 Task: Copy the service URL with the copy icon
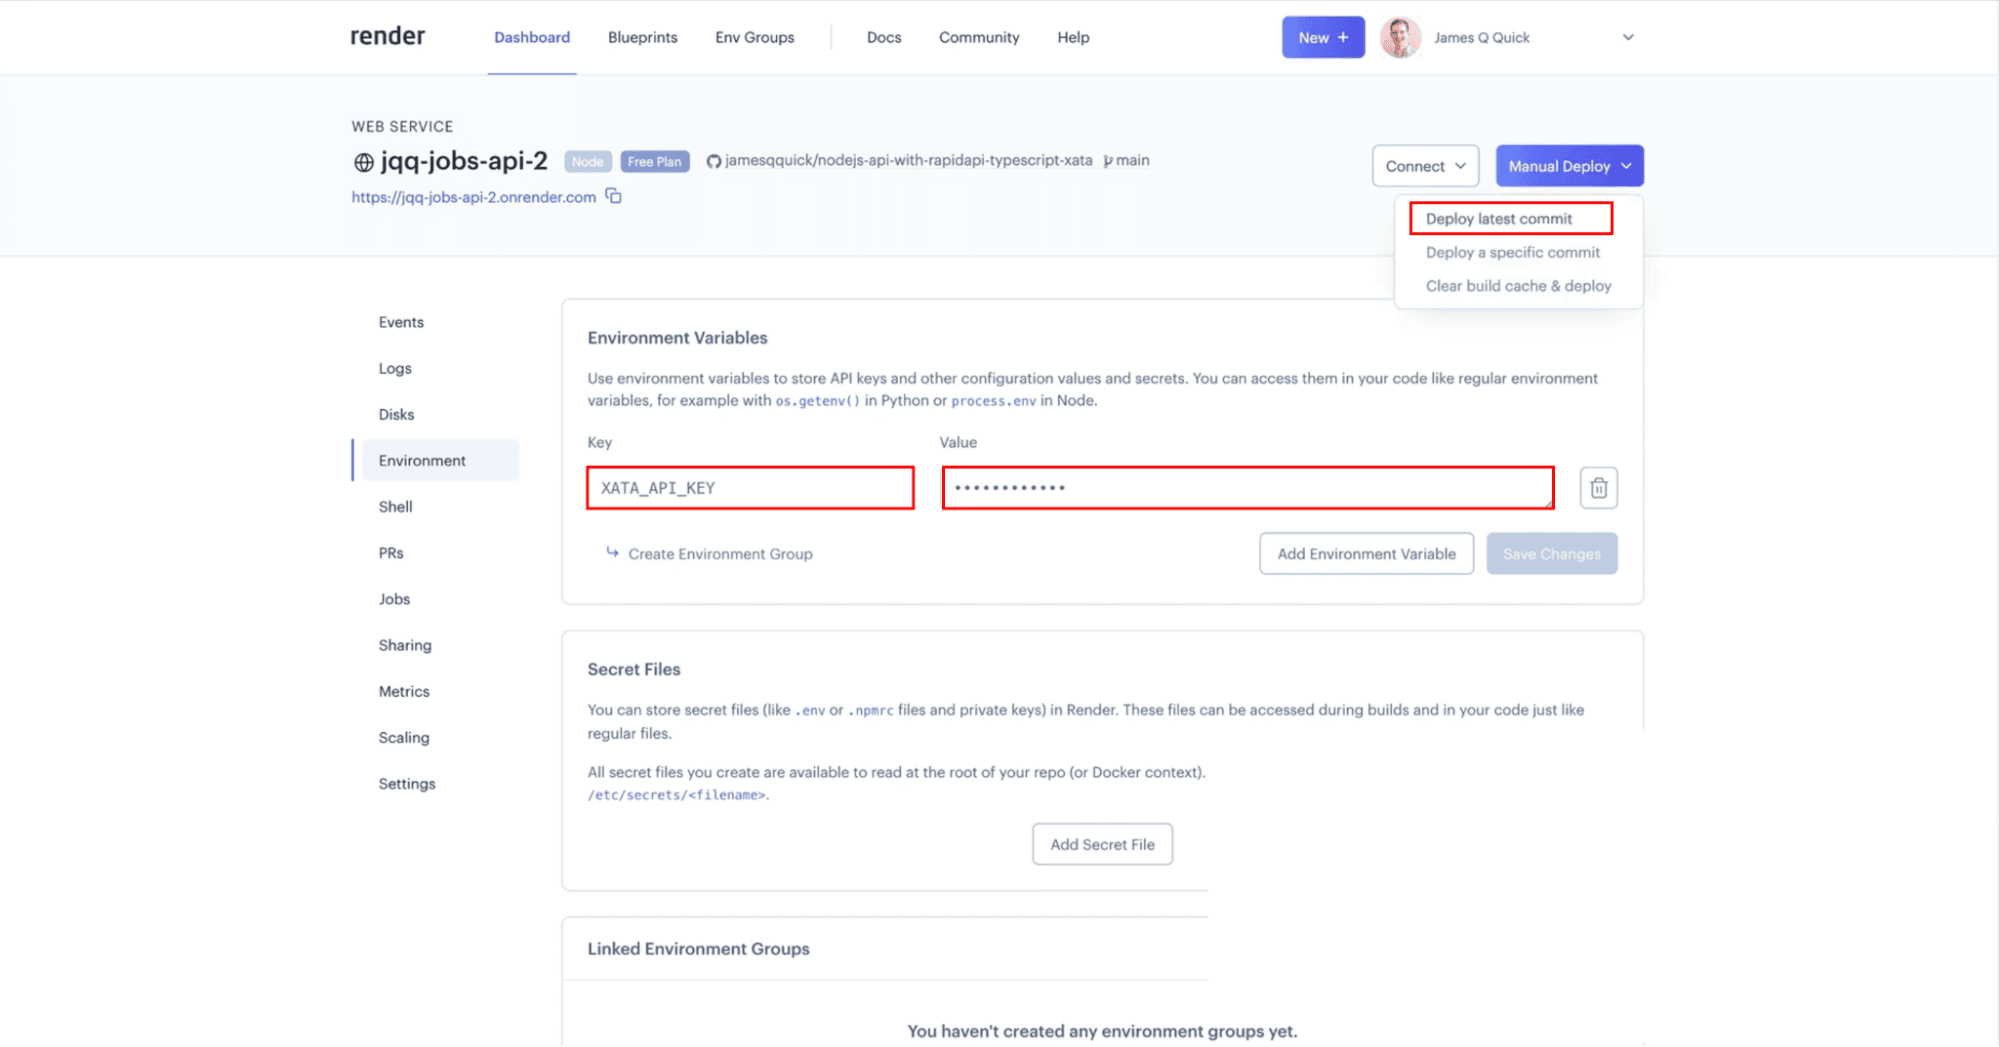(x=613, y=196)
